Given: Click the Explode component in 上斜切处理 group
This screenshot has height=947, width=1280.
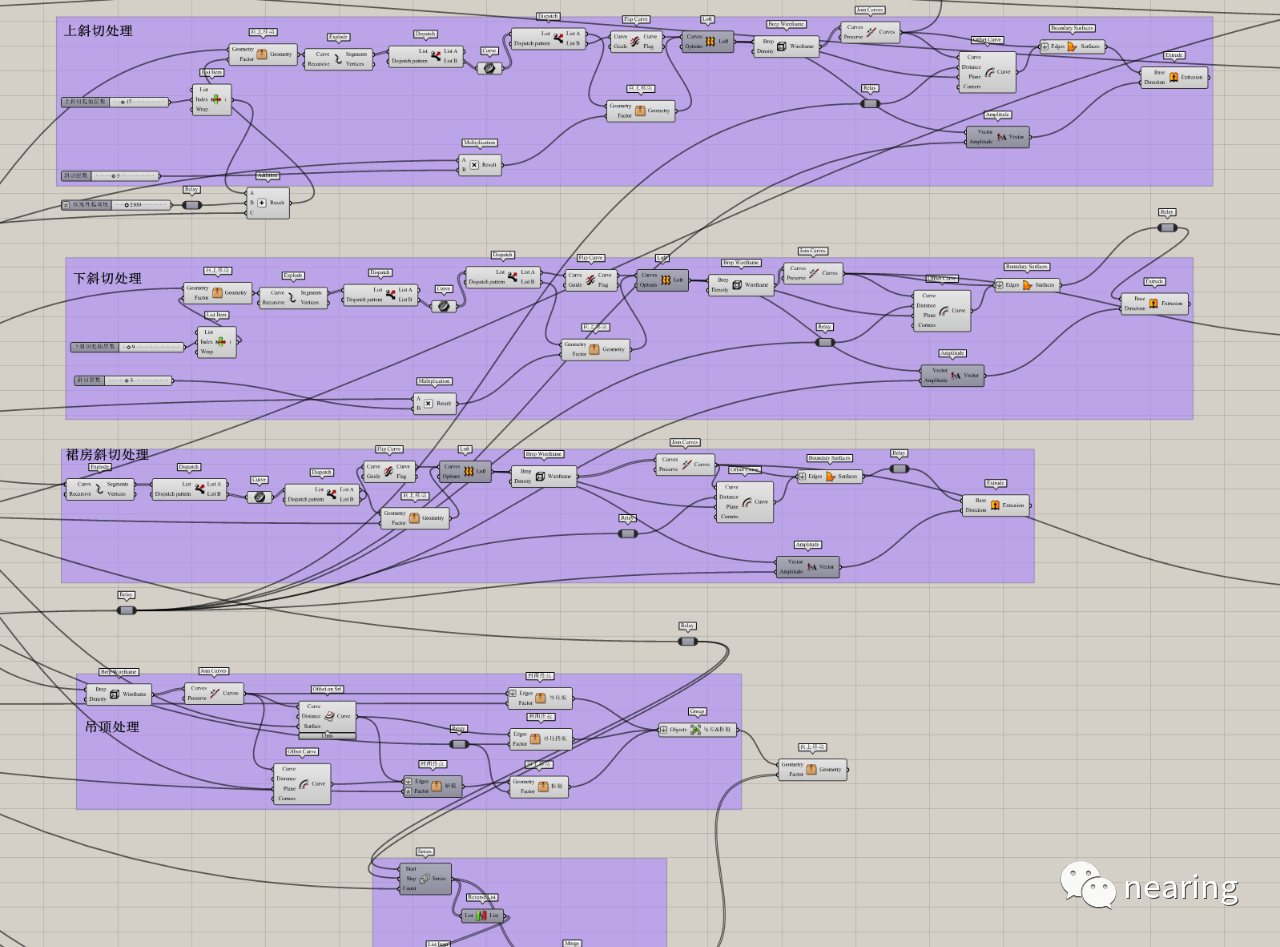Looking at the screenshot, I should (339, 59).
